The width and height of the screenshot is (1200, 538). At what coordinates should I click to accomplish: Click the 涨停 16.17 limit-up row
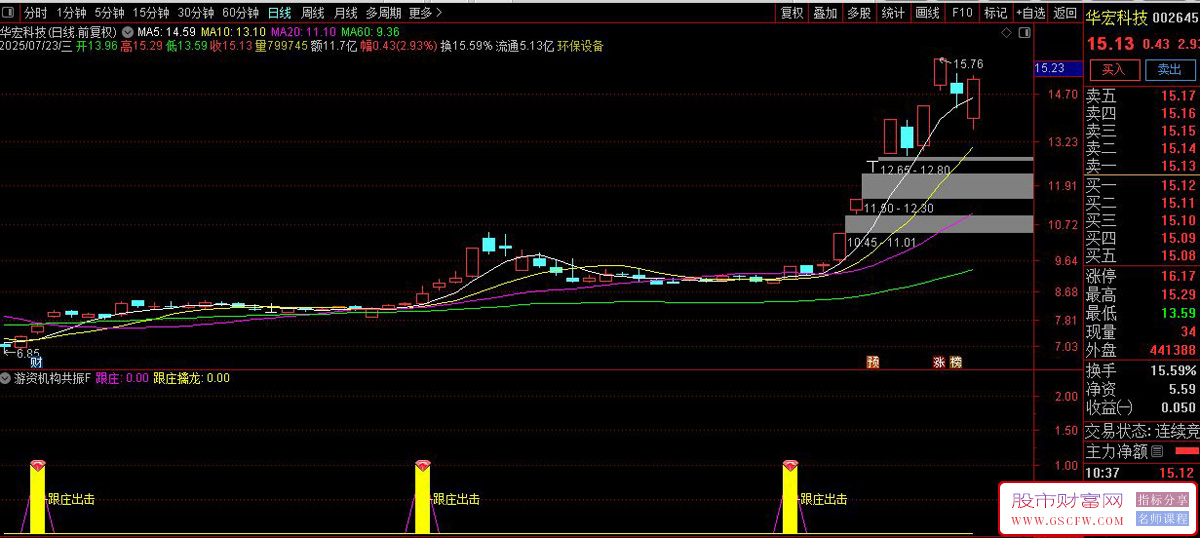coord(1142,276)
